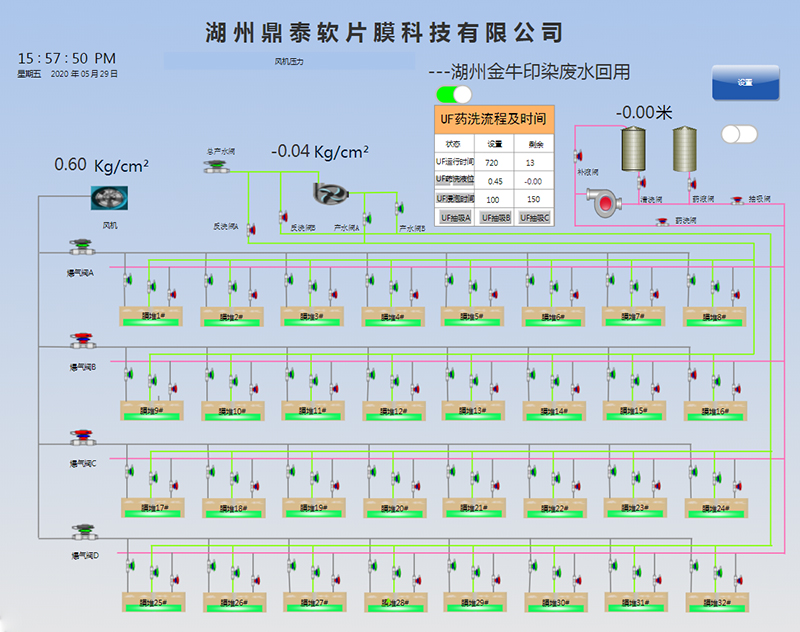Click the 补液阀 valve icon
The image size is (800, 632).
tap(578, 156)
